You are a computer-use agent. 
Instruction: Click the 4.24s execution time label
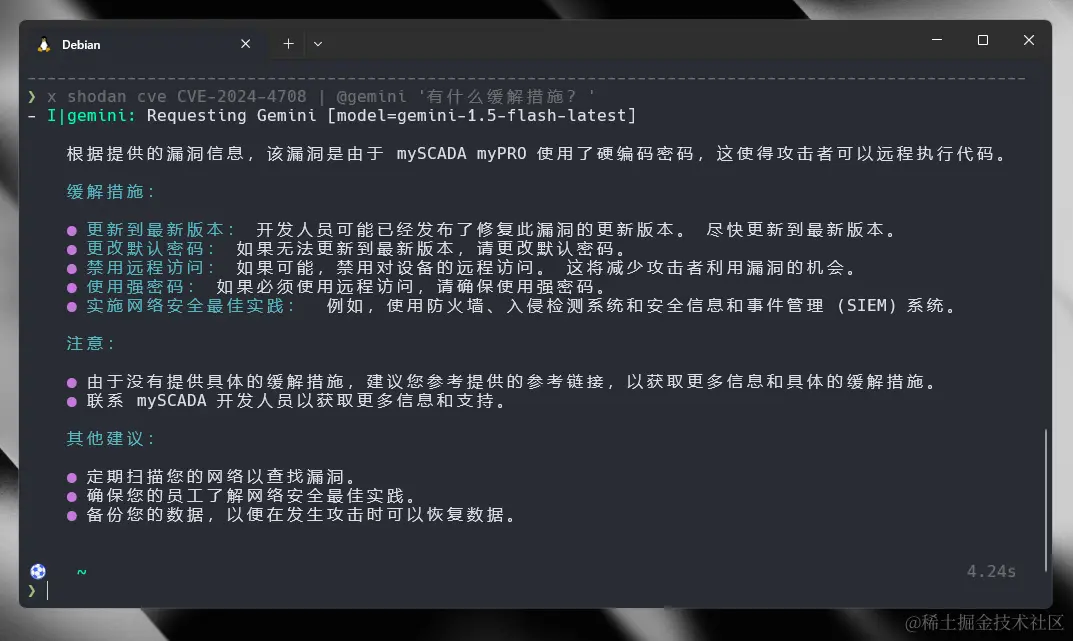coord(991,571)
